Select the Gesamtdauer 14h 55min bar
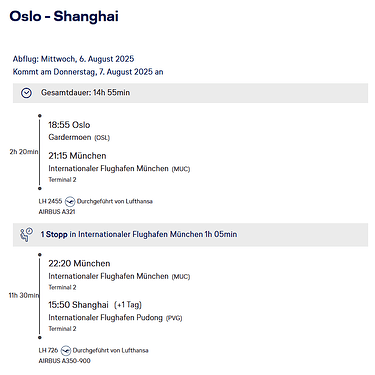 point(190,93)
